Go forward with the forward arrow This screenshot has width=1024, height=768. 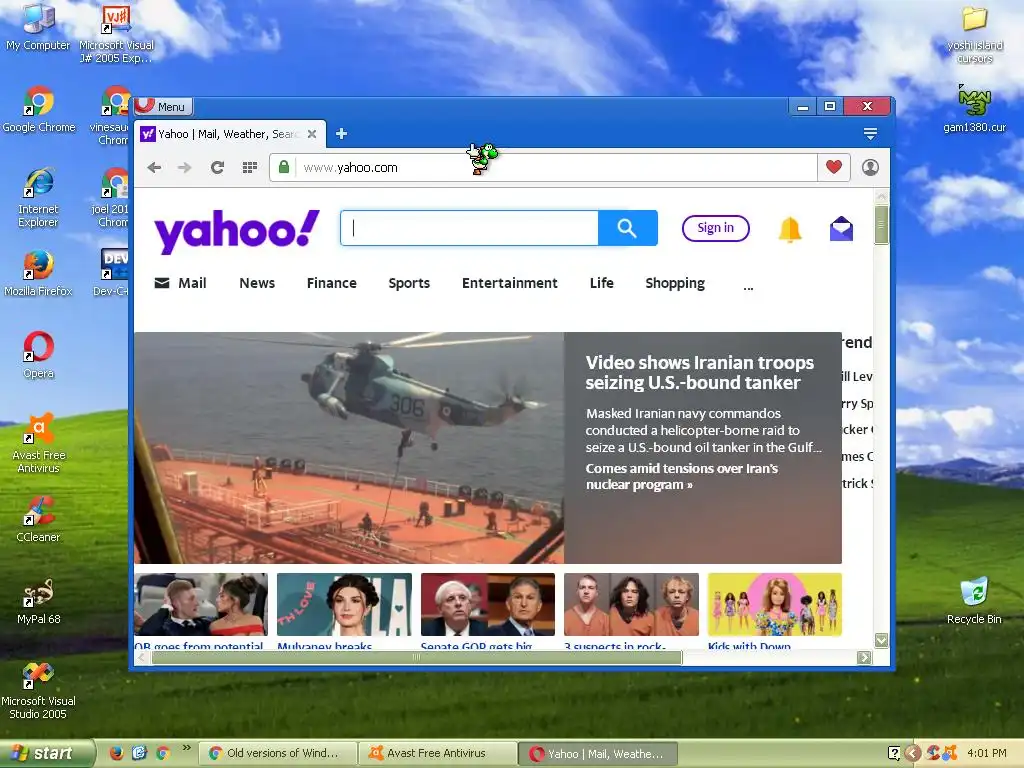pyautogui.click(x=185, y=168)
